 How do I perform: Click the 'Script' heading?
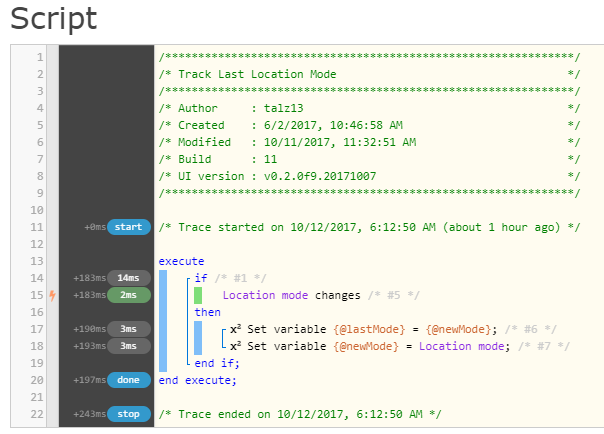(x=54, y=18)
